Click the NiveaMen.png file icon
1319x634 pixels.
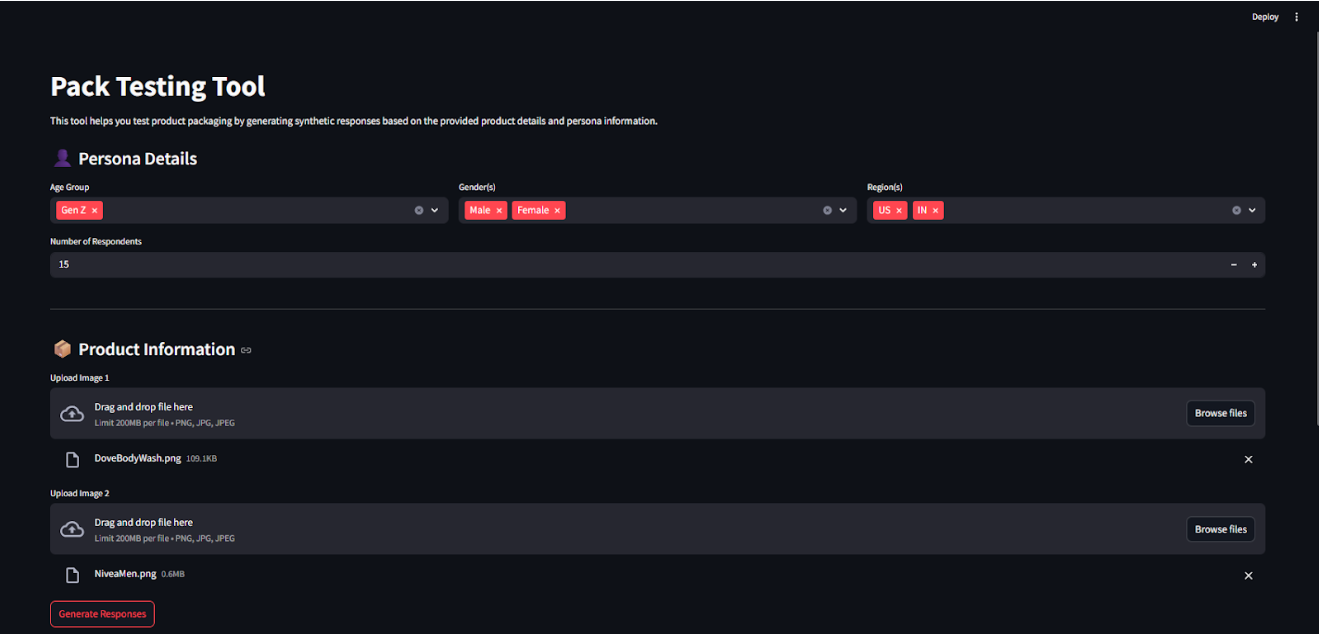[72, 575]
